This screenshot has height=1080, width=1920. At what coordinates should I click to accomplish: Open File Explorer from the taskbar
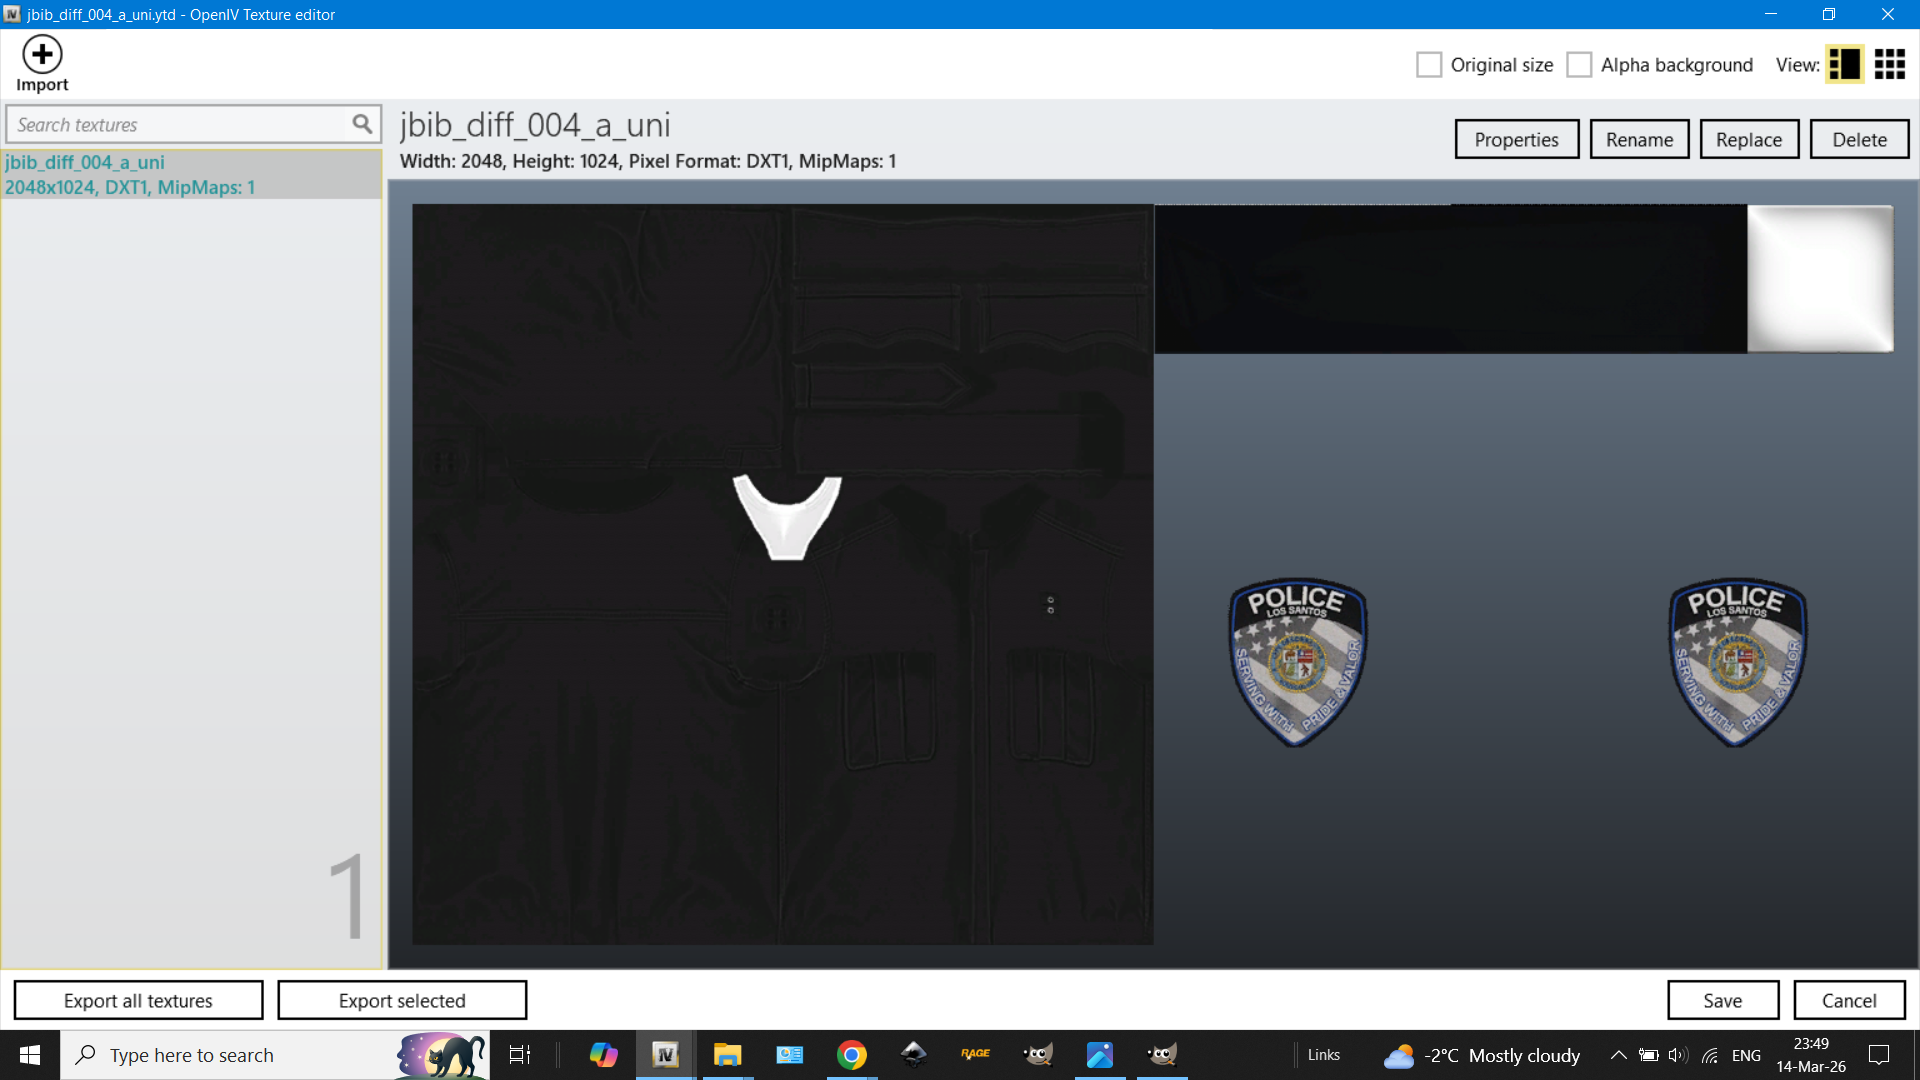[x=727, y=1055]
